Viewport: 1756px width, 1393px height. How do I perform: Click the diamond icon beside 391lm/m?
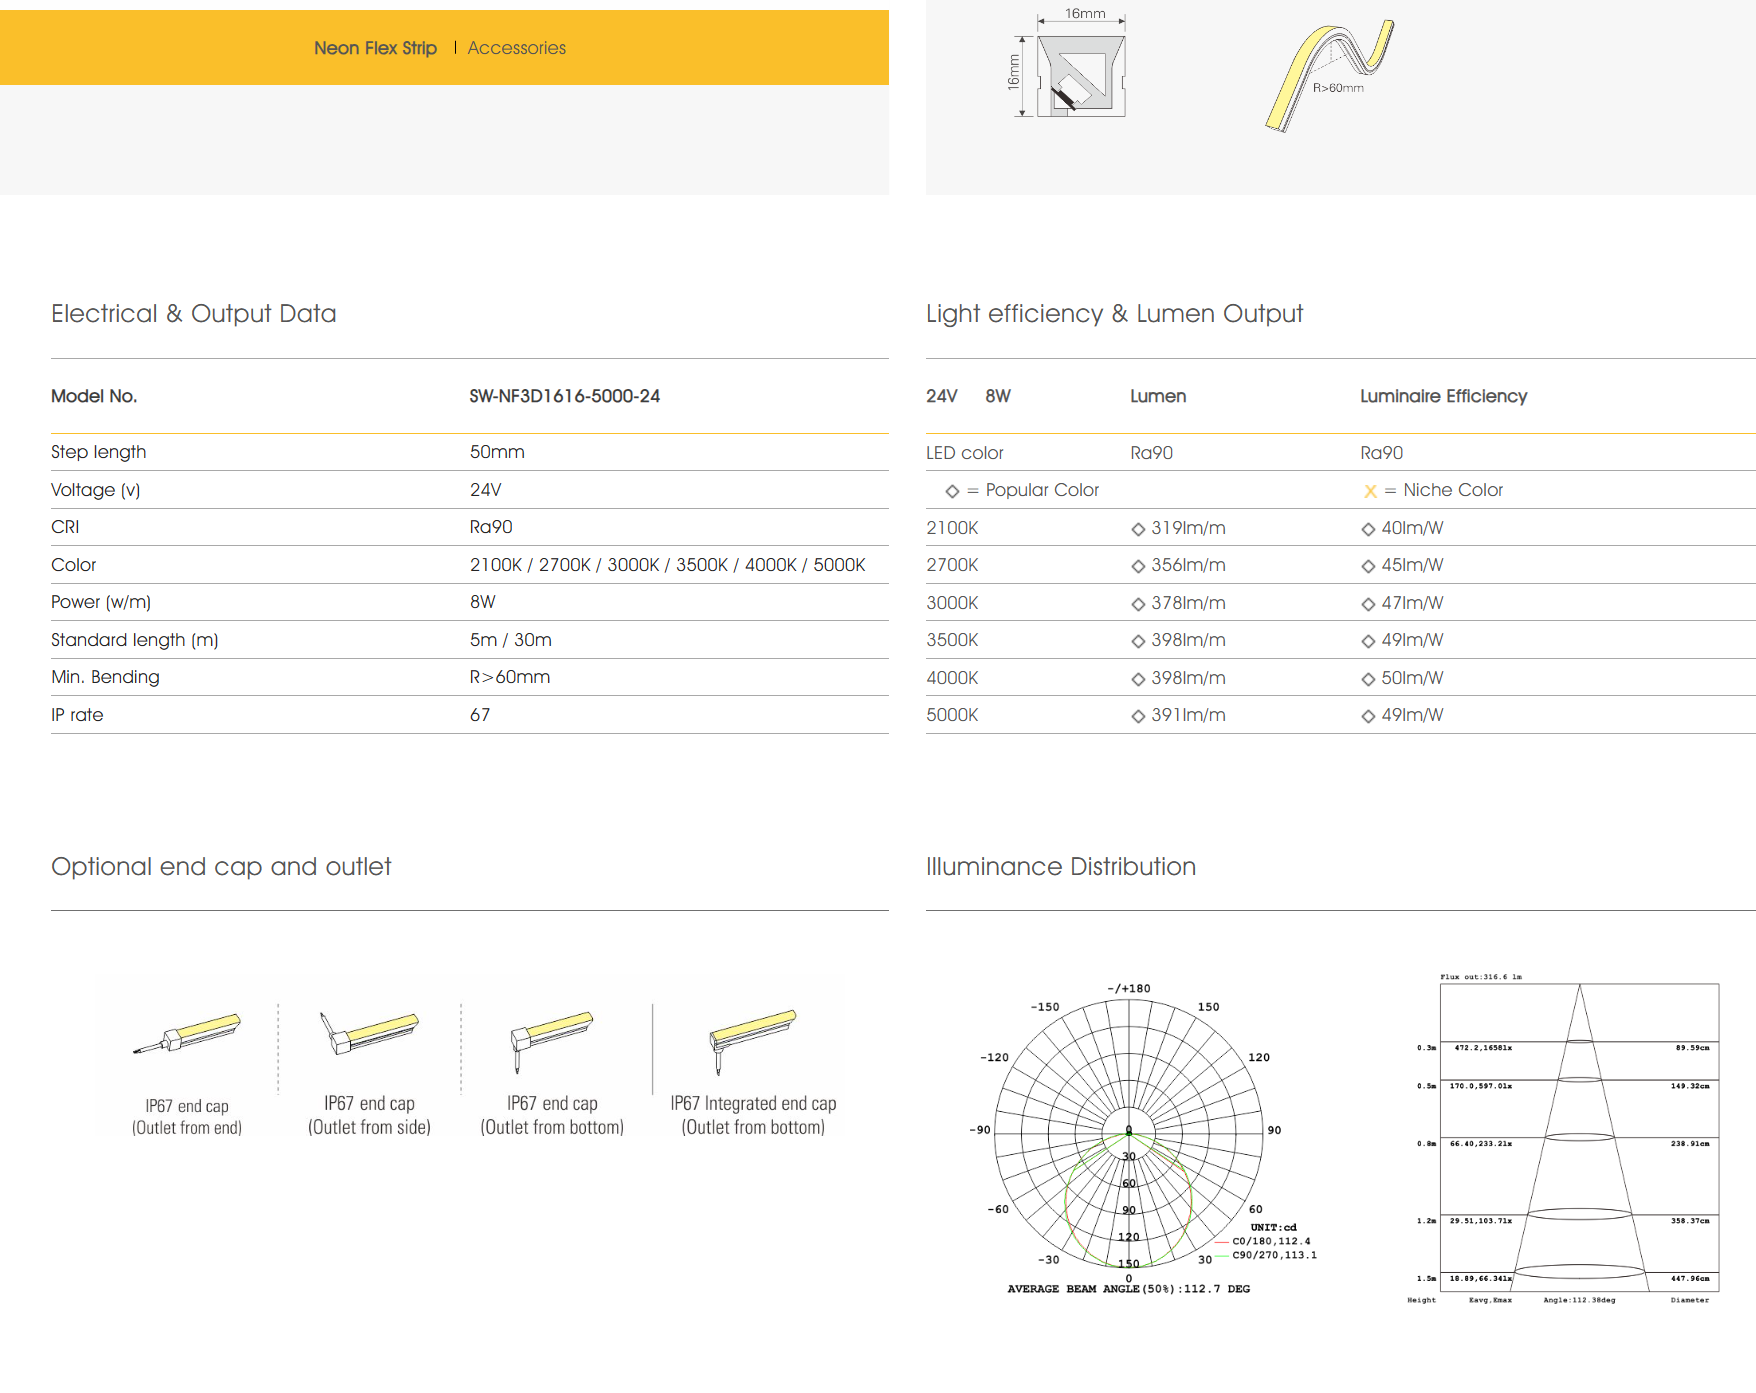pyautogui.click(x=1138, y=716)
